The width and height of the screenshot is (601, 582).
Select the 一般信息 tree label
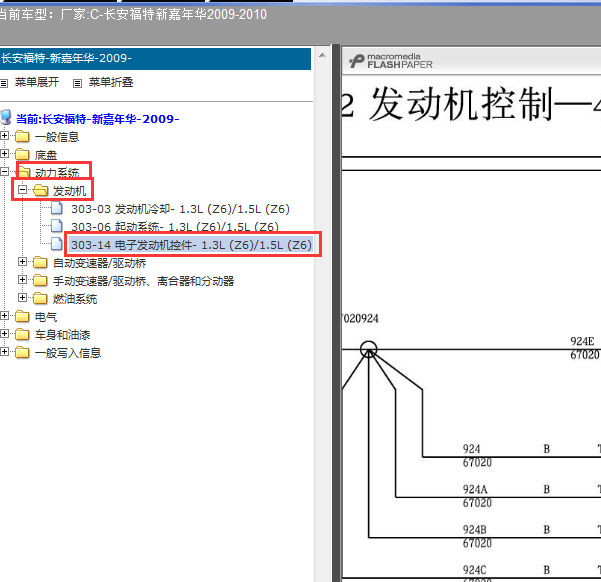tap(57, 137)
